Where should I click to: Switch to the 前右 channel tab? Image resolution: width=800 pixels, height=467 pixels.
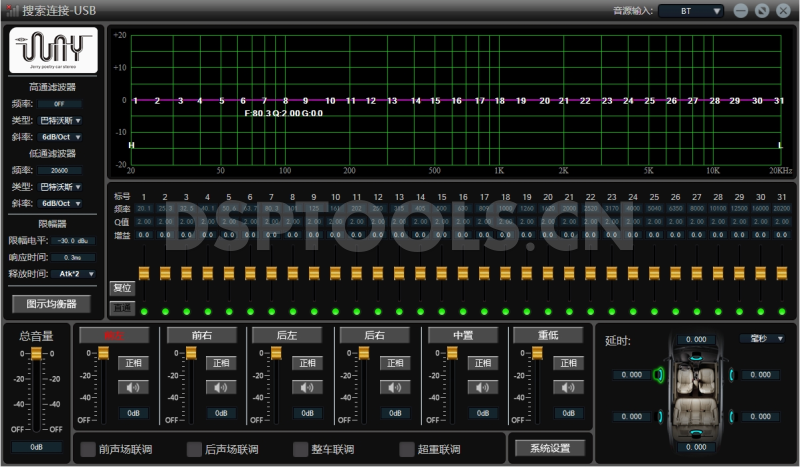click(200, 336)
